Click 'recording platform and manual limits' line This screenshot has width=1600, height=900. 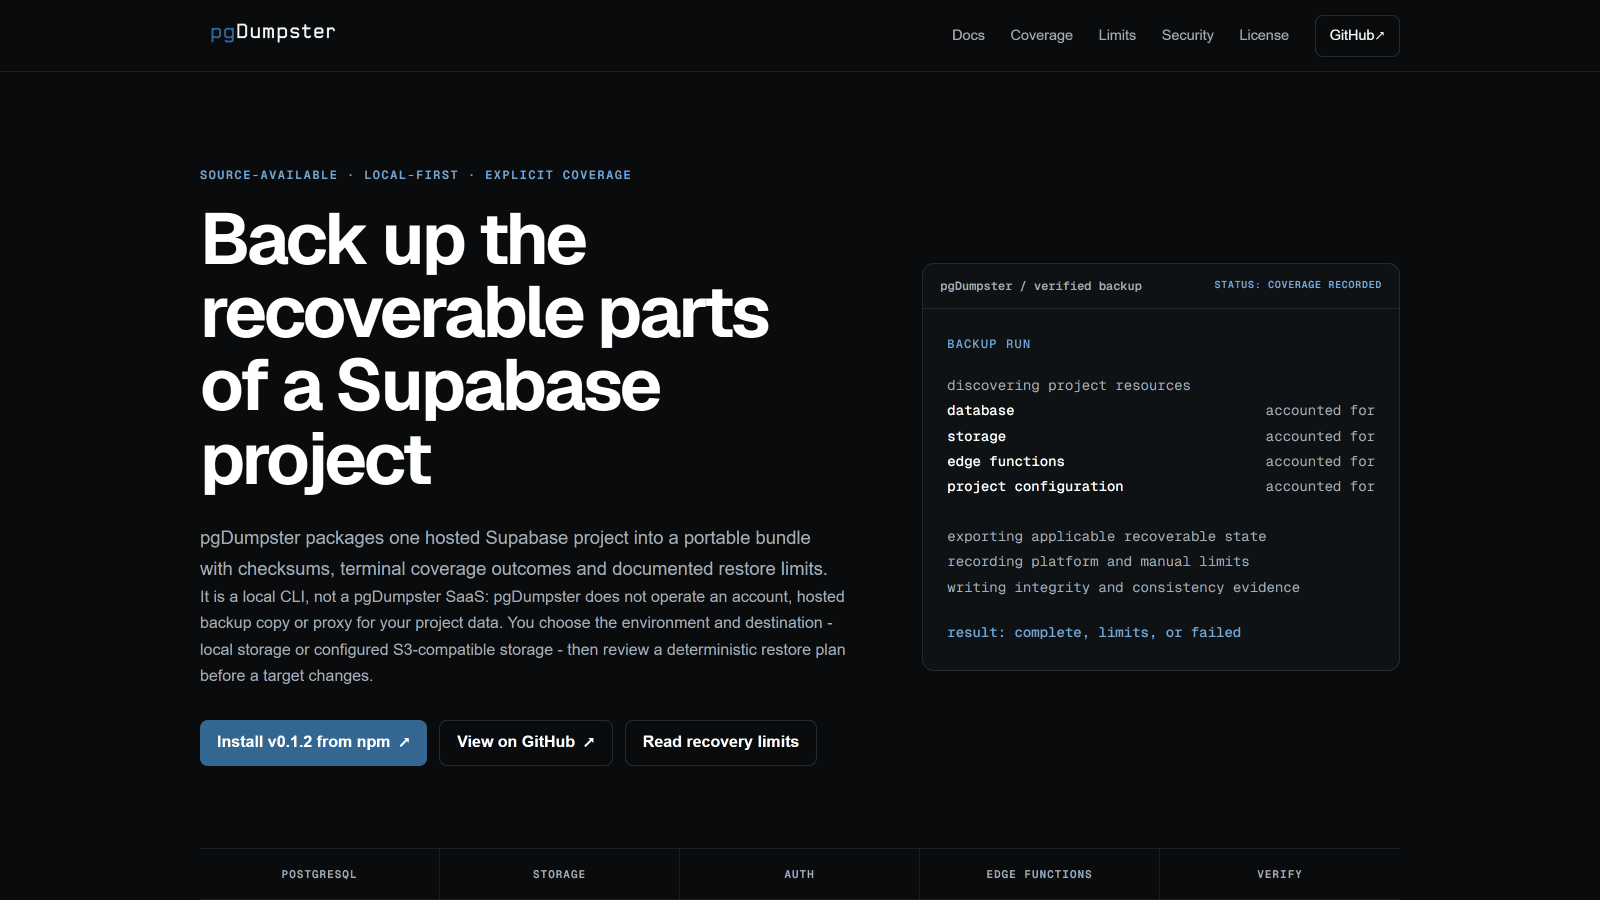pos(1098,562)
